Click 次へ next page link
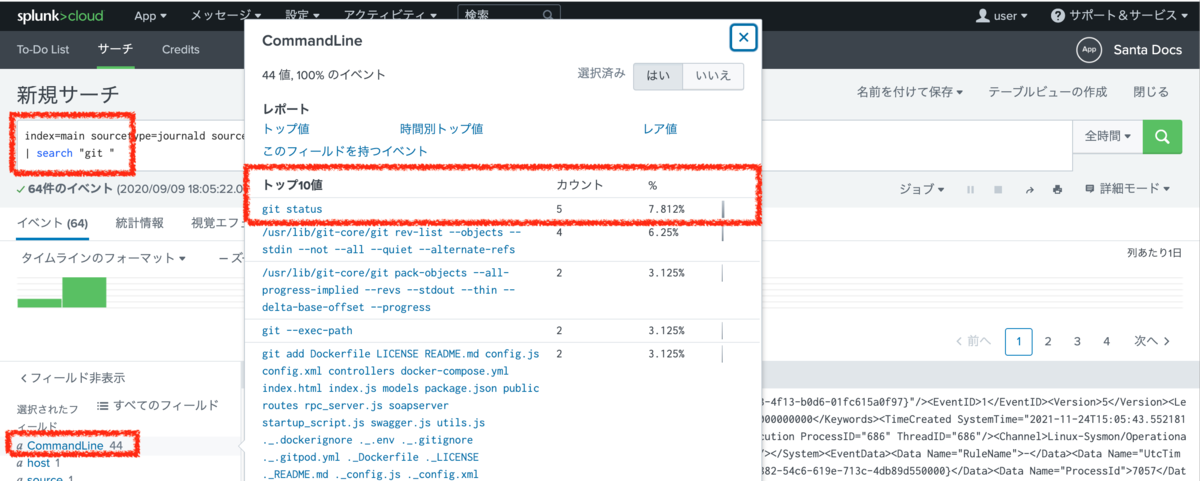 pos(1152,341)
